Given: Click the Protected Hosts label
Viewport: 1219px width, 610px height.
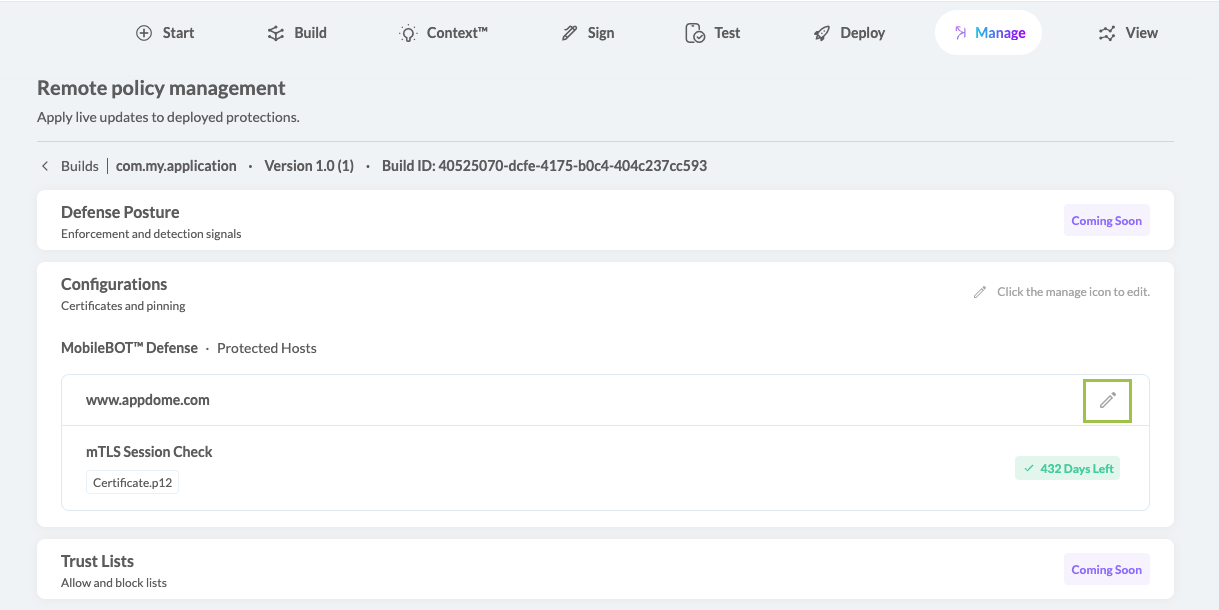Looking at the screenshot, I should (x=267, y=348).
